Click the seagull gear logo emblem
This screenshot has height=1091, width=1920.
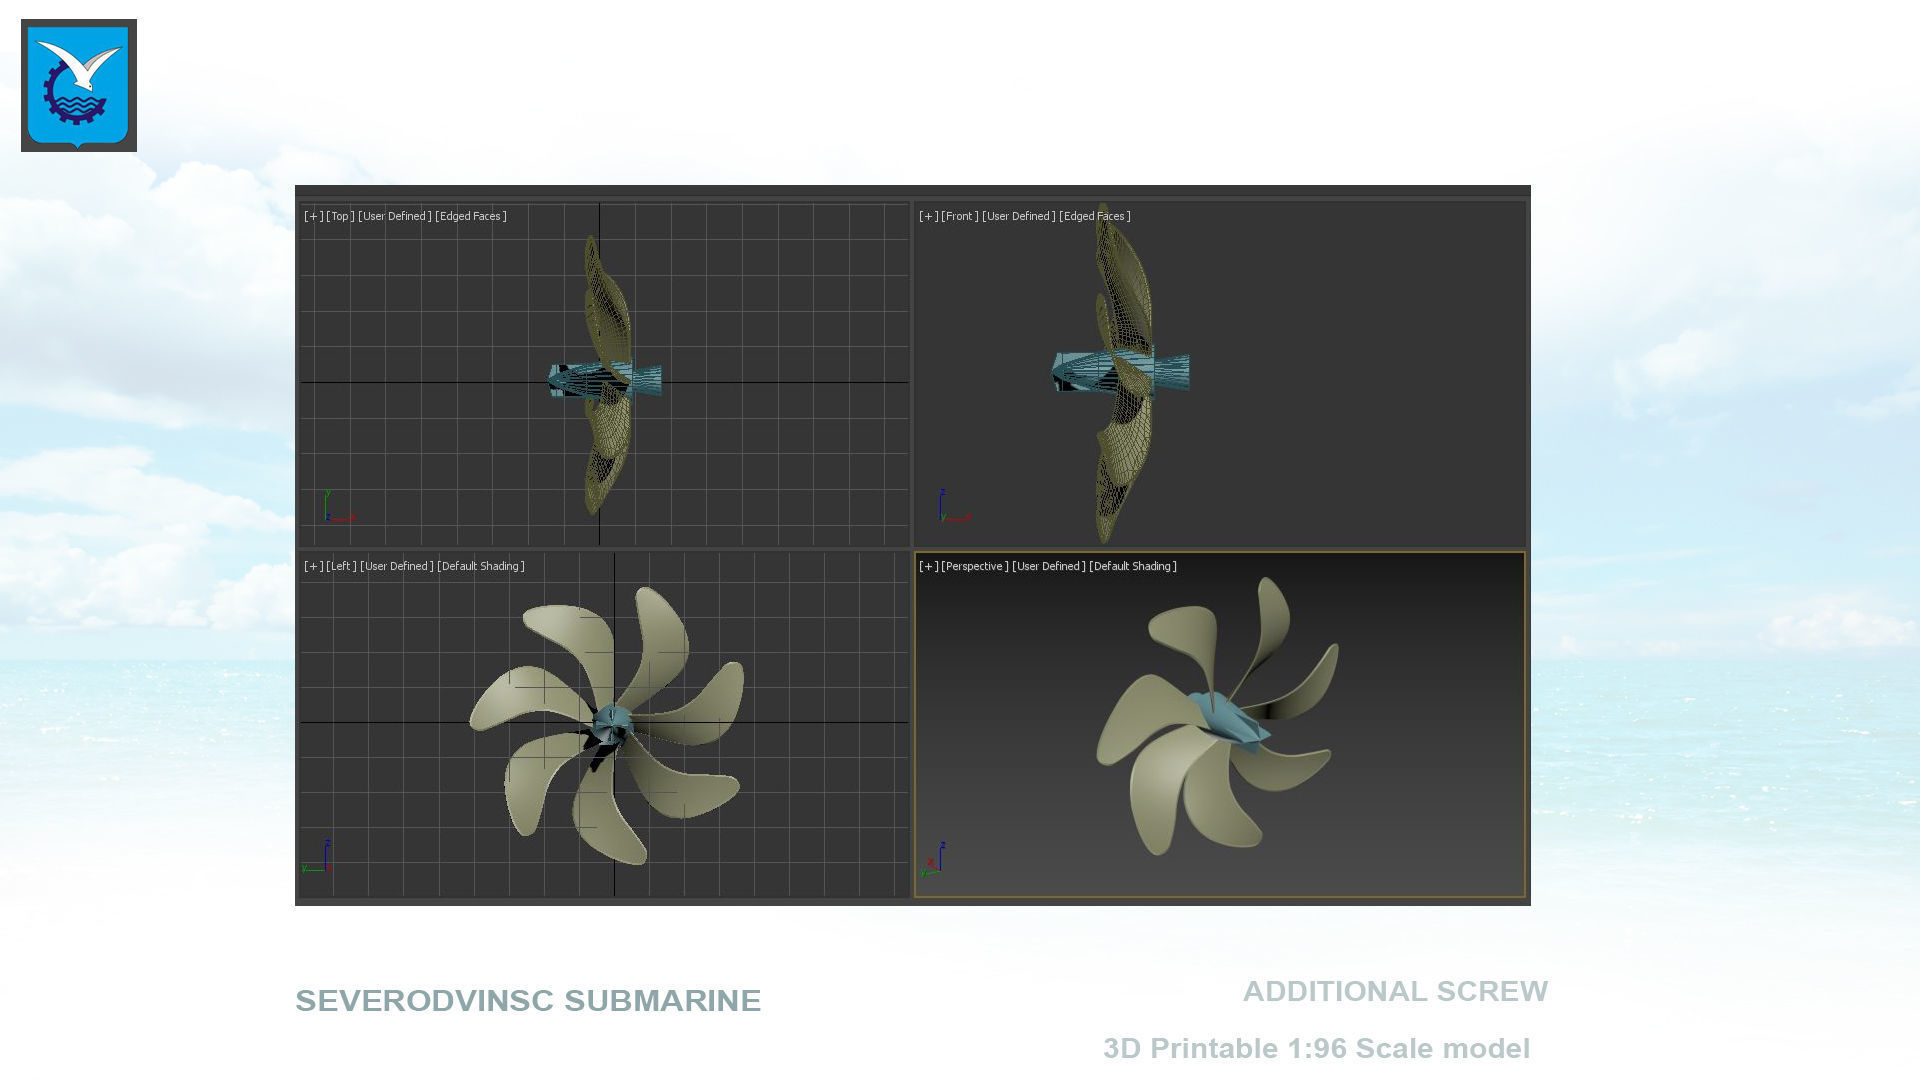pos(78,86)
